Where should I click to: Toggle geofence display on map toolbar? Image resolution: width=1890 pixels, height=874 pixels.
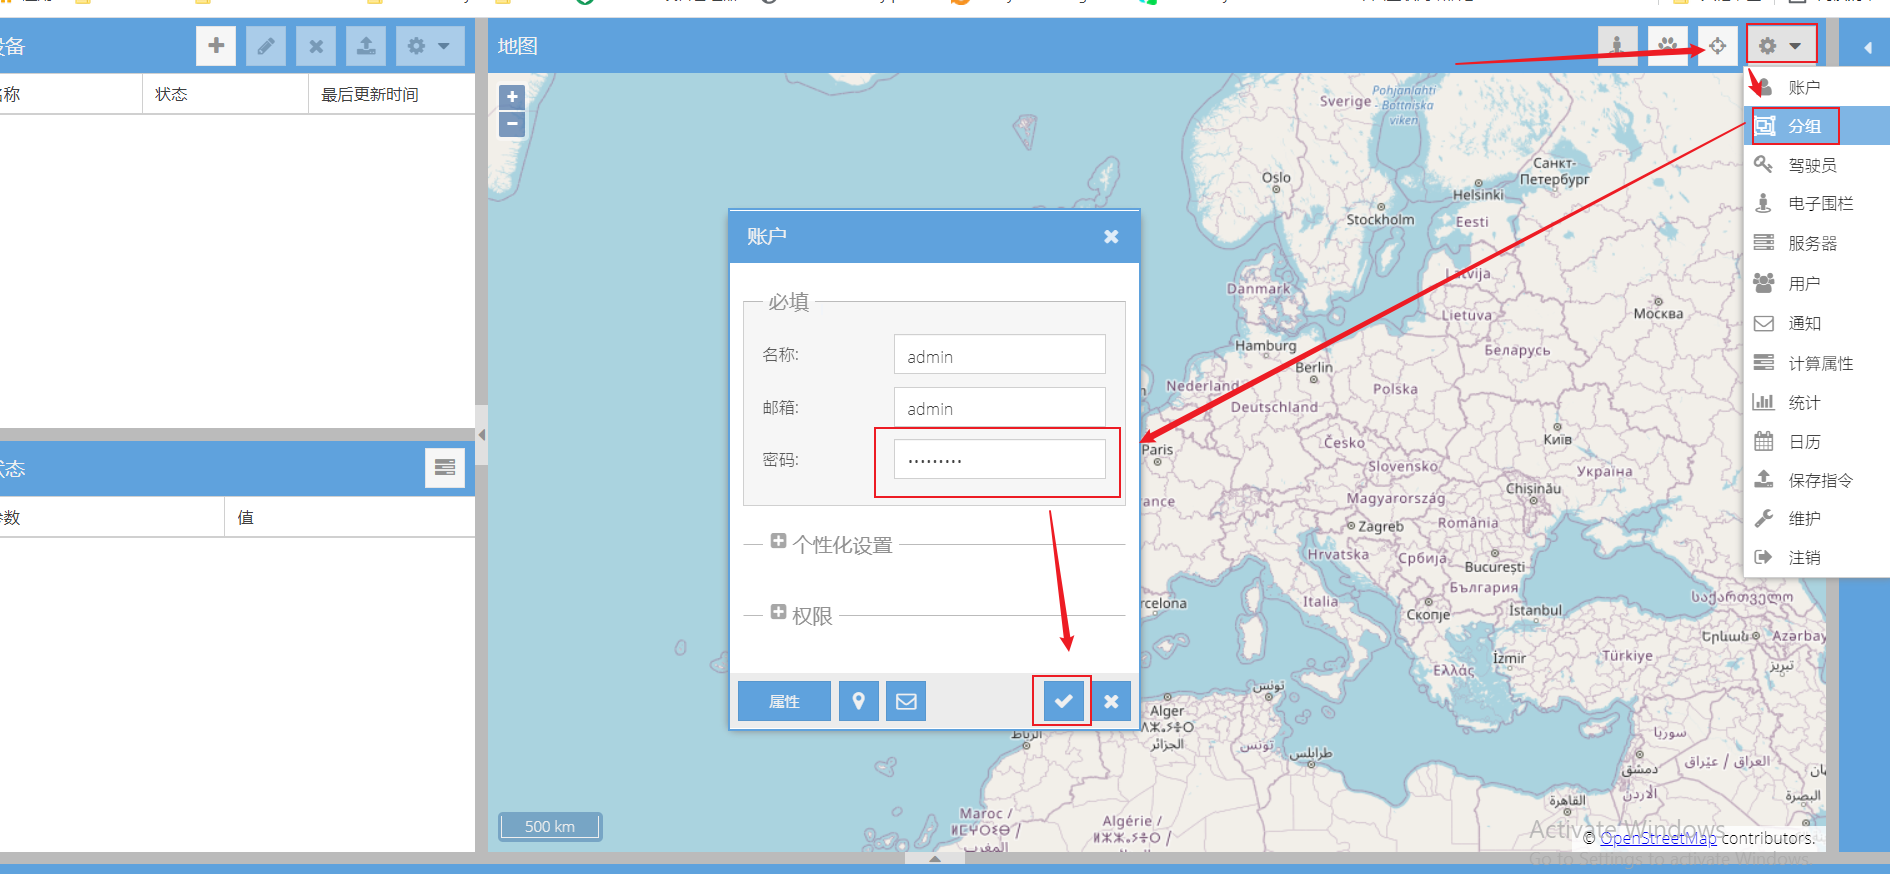pos(1617,46)
